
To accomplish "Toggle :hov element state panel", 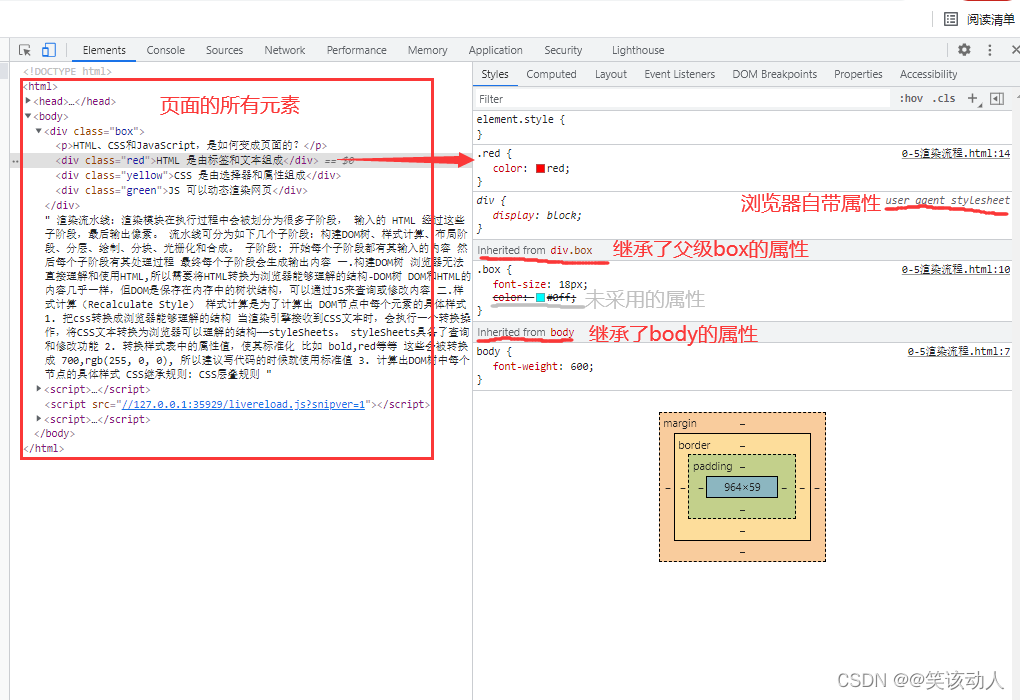I will pos(911,98).
